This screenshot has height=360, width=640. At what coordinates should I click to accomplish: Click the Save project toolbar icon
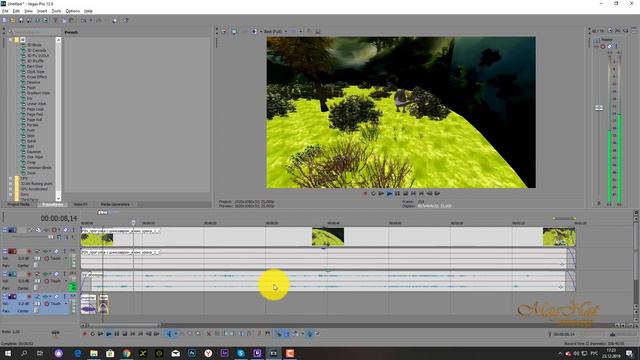21,20
